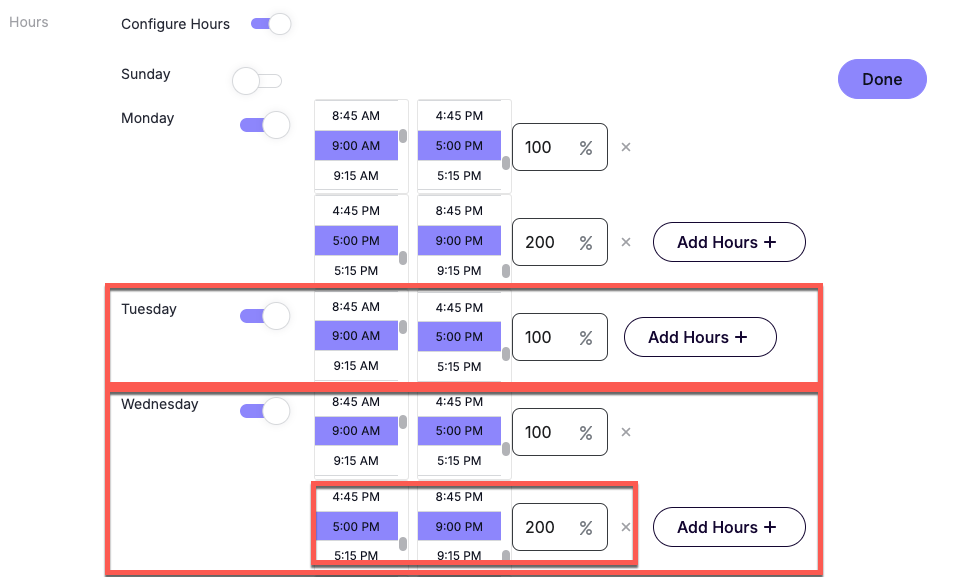Click highlighted 9:00 AM in Monday start
This screenshot has width=978, height=577.
[x=356, y=146]
